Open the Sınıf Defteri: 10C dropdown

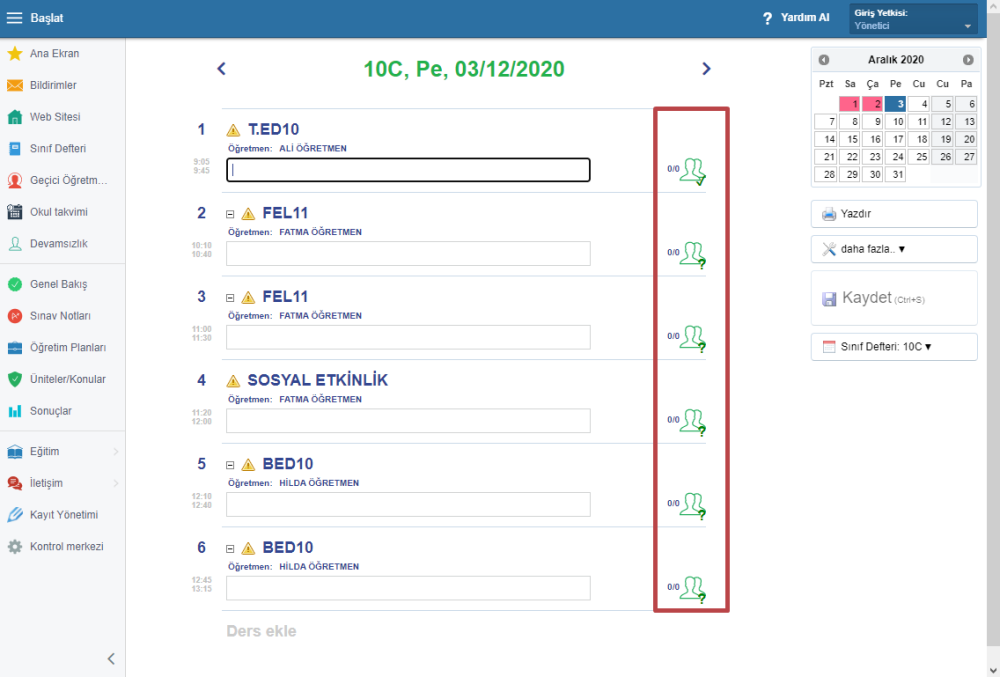pos(894,347)
